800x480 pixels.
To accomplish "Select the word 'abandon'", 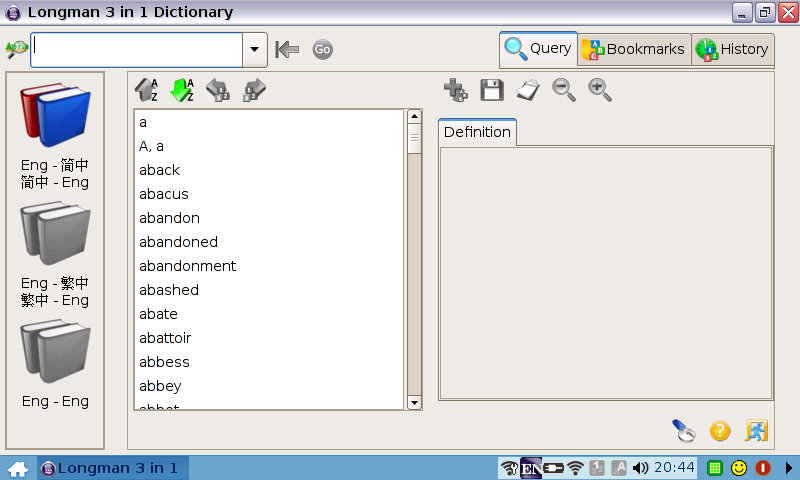I will [269, 218].
